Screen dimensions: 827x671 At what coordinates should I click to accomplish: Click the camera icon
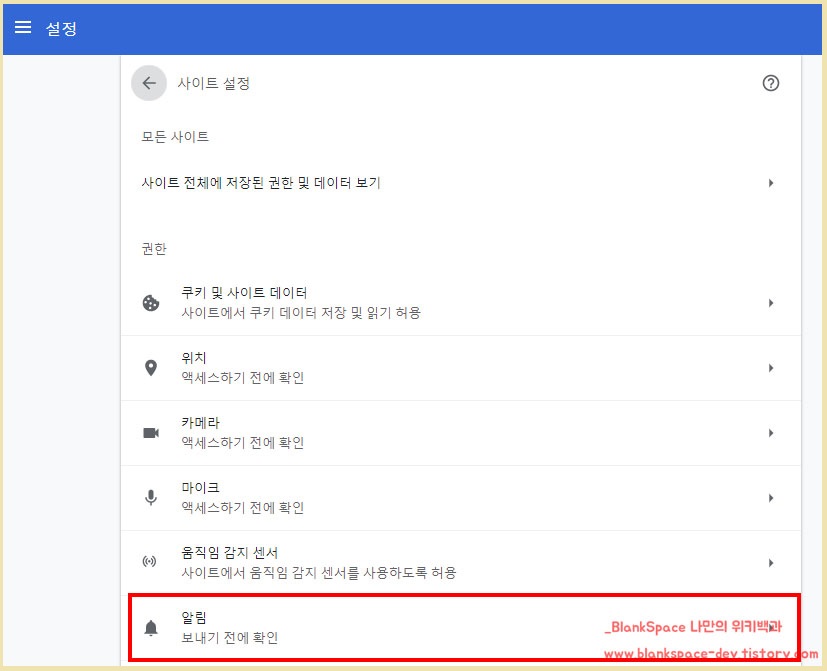[x=151, y=433]
